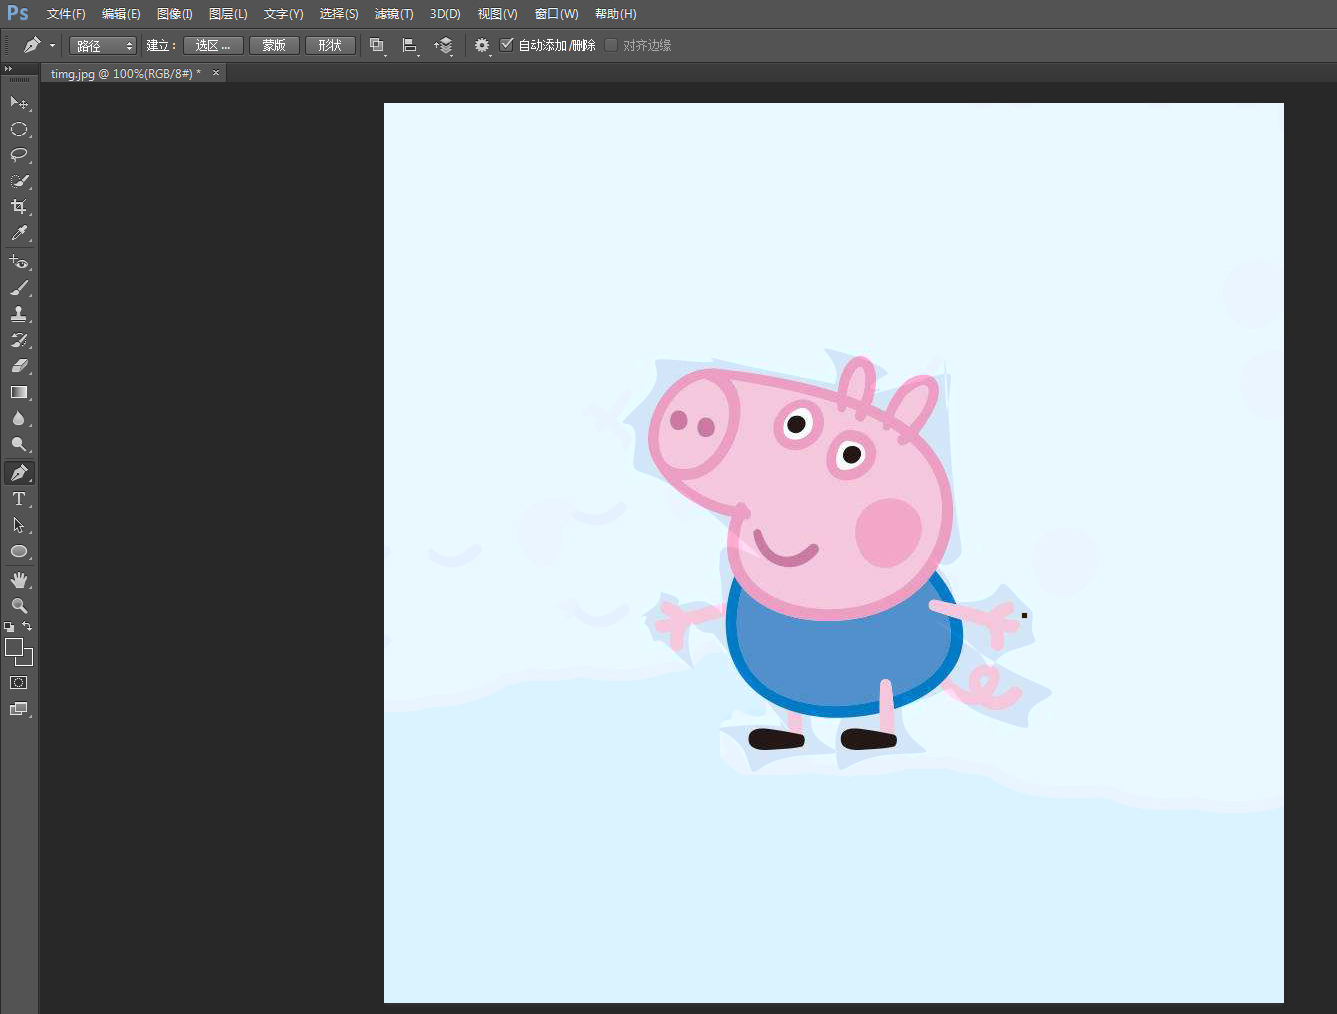Image resolution: width=1337 pixels, height=1014 pixels.
Task: Open the 编辑(E) menu
Action: [x=121, y=14]
